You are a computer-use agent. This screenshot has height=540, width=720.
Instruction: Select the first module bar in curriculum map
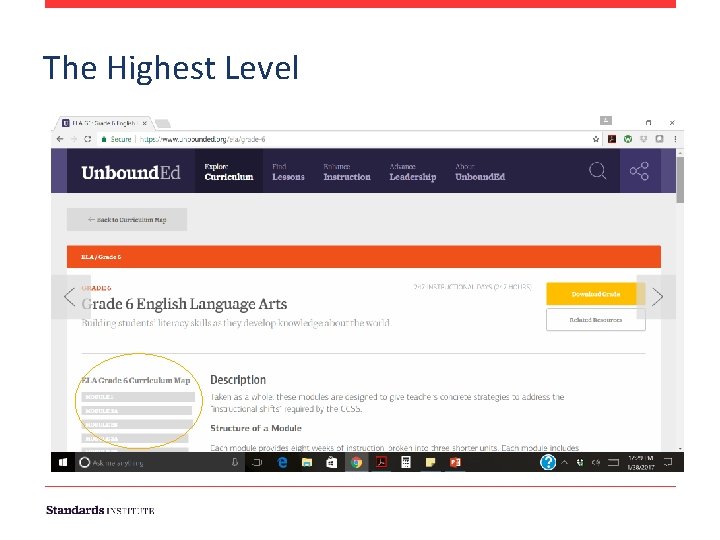tap(138, 397)
